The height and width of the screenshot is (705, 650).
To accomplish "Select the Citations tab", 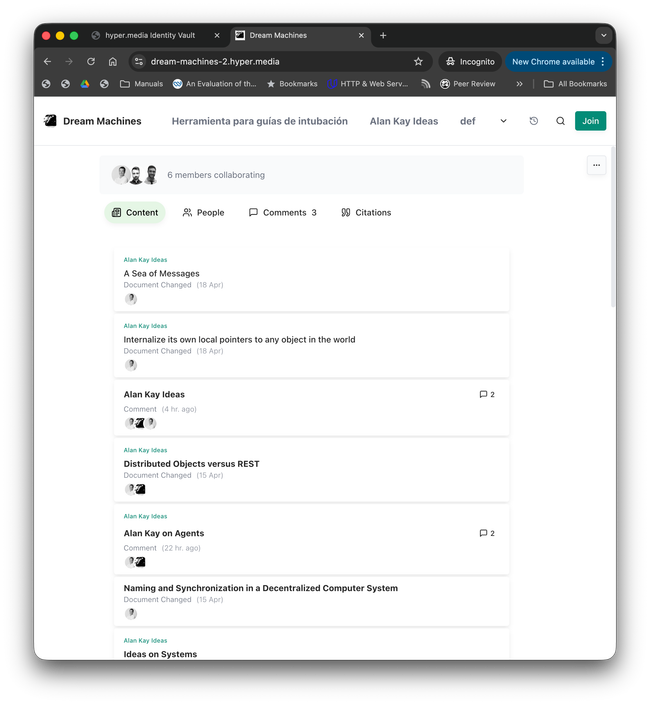I will tap(366, 212).
